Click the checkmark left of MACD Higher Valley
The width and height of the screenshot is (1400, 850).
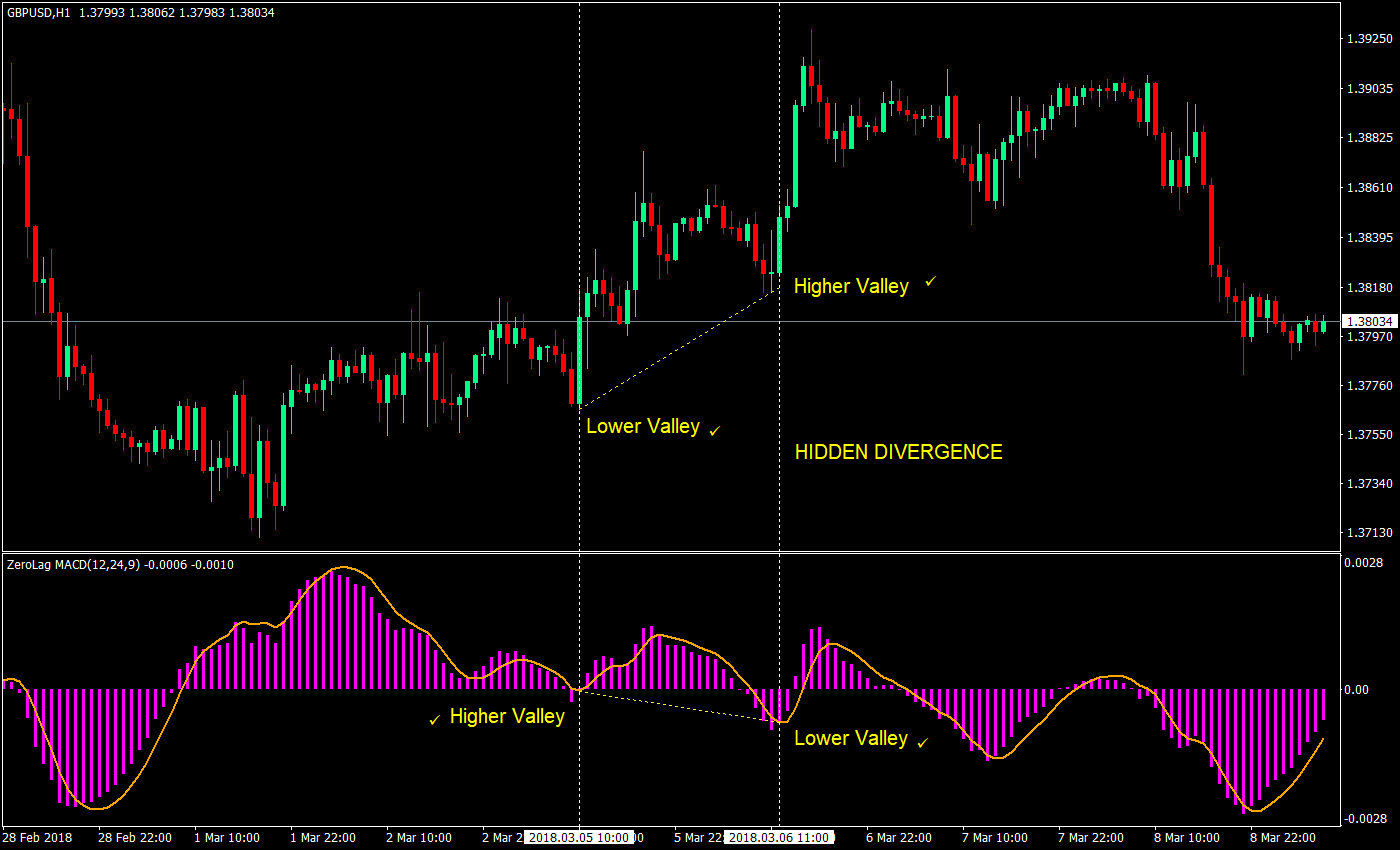[x=434, y=720]
